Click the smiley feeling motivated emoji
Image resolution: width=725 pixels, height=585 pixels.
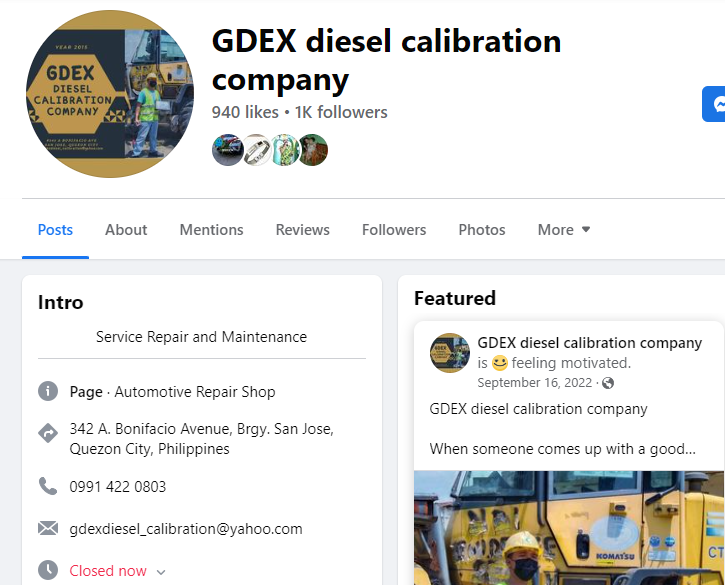tap(499, 363)
